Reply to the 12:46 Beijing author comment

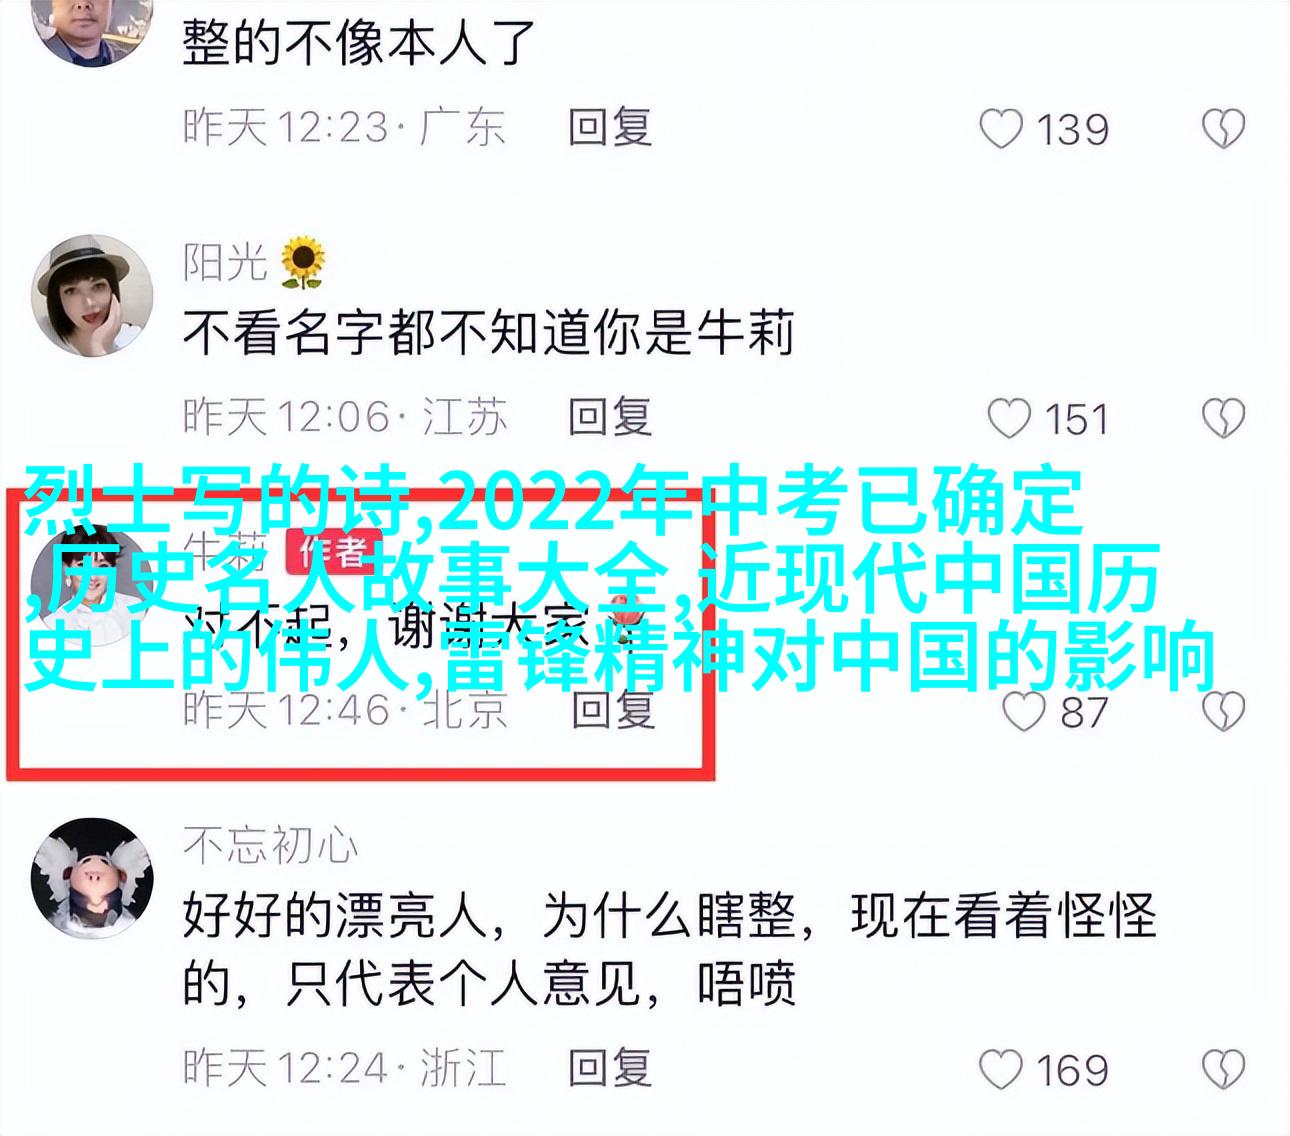point(612,710)
